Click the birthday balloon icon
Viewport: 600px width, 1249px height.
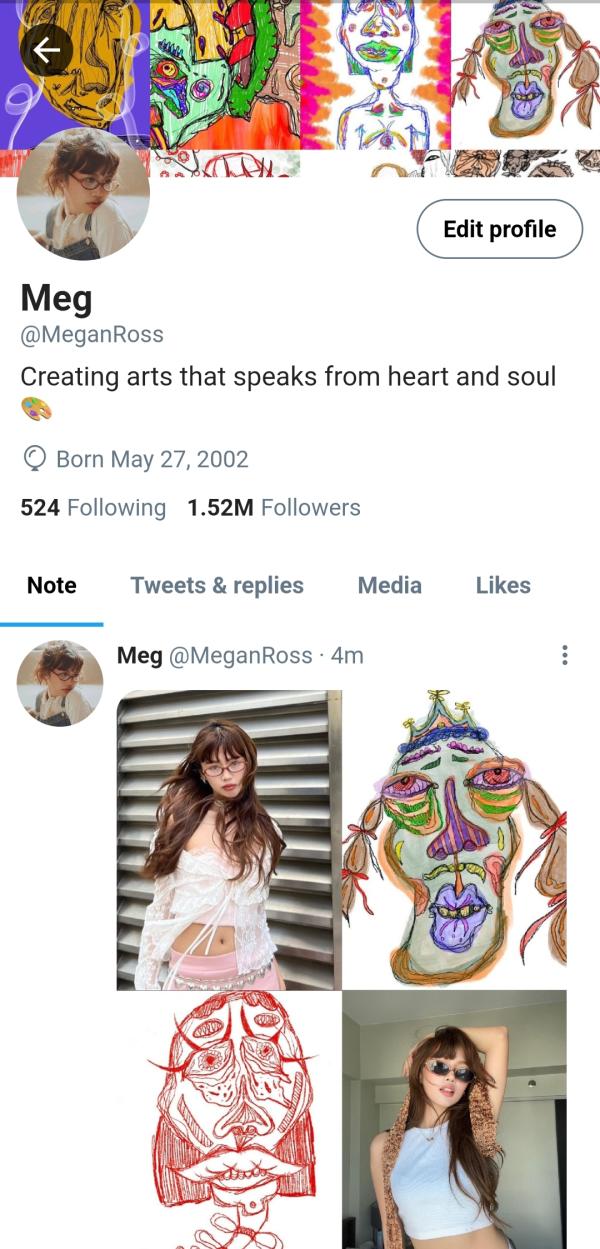click(x=35, y=459)
